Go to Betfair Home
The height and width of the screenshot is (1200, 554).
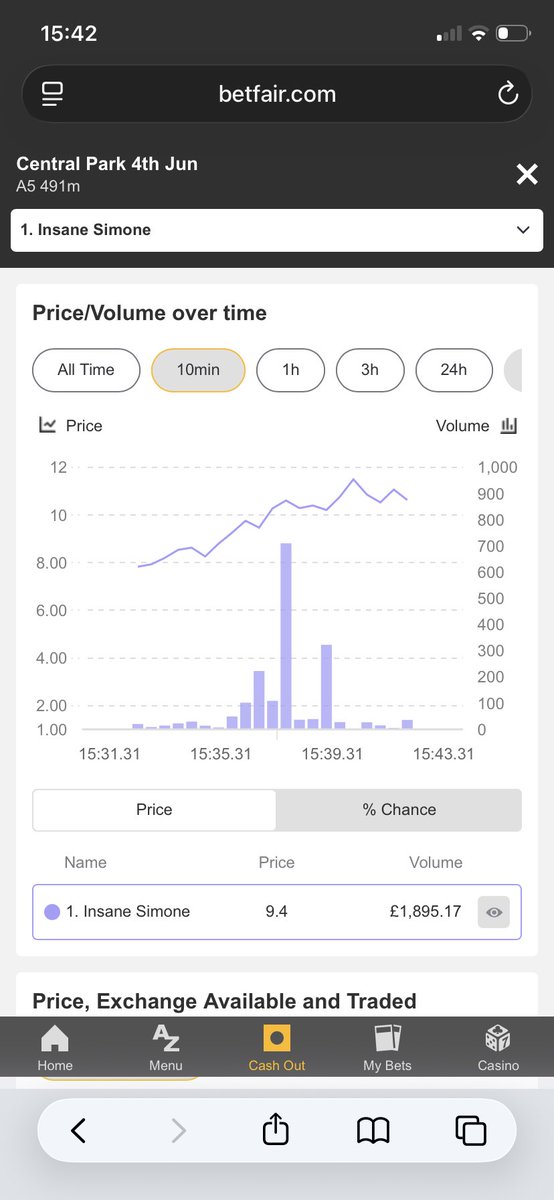[55, 1047]
